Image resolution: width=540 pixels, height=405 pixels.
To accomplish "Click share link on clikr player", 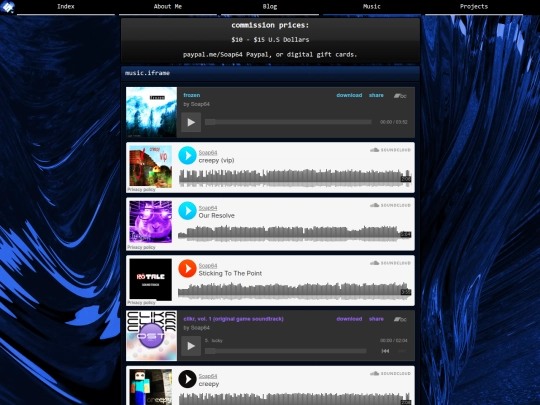I will coord(376,319).
